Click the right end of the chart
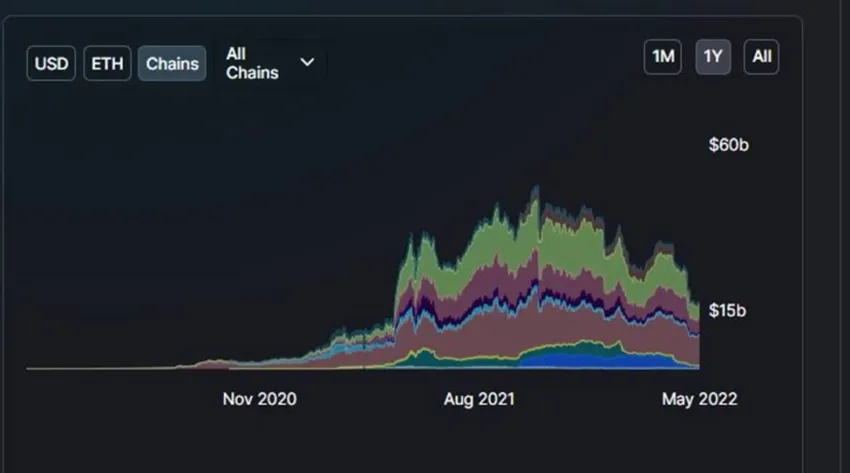 tap(697, 336)
